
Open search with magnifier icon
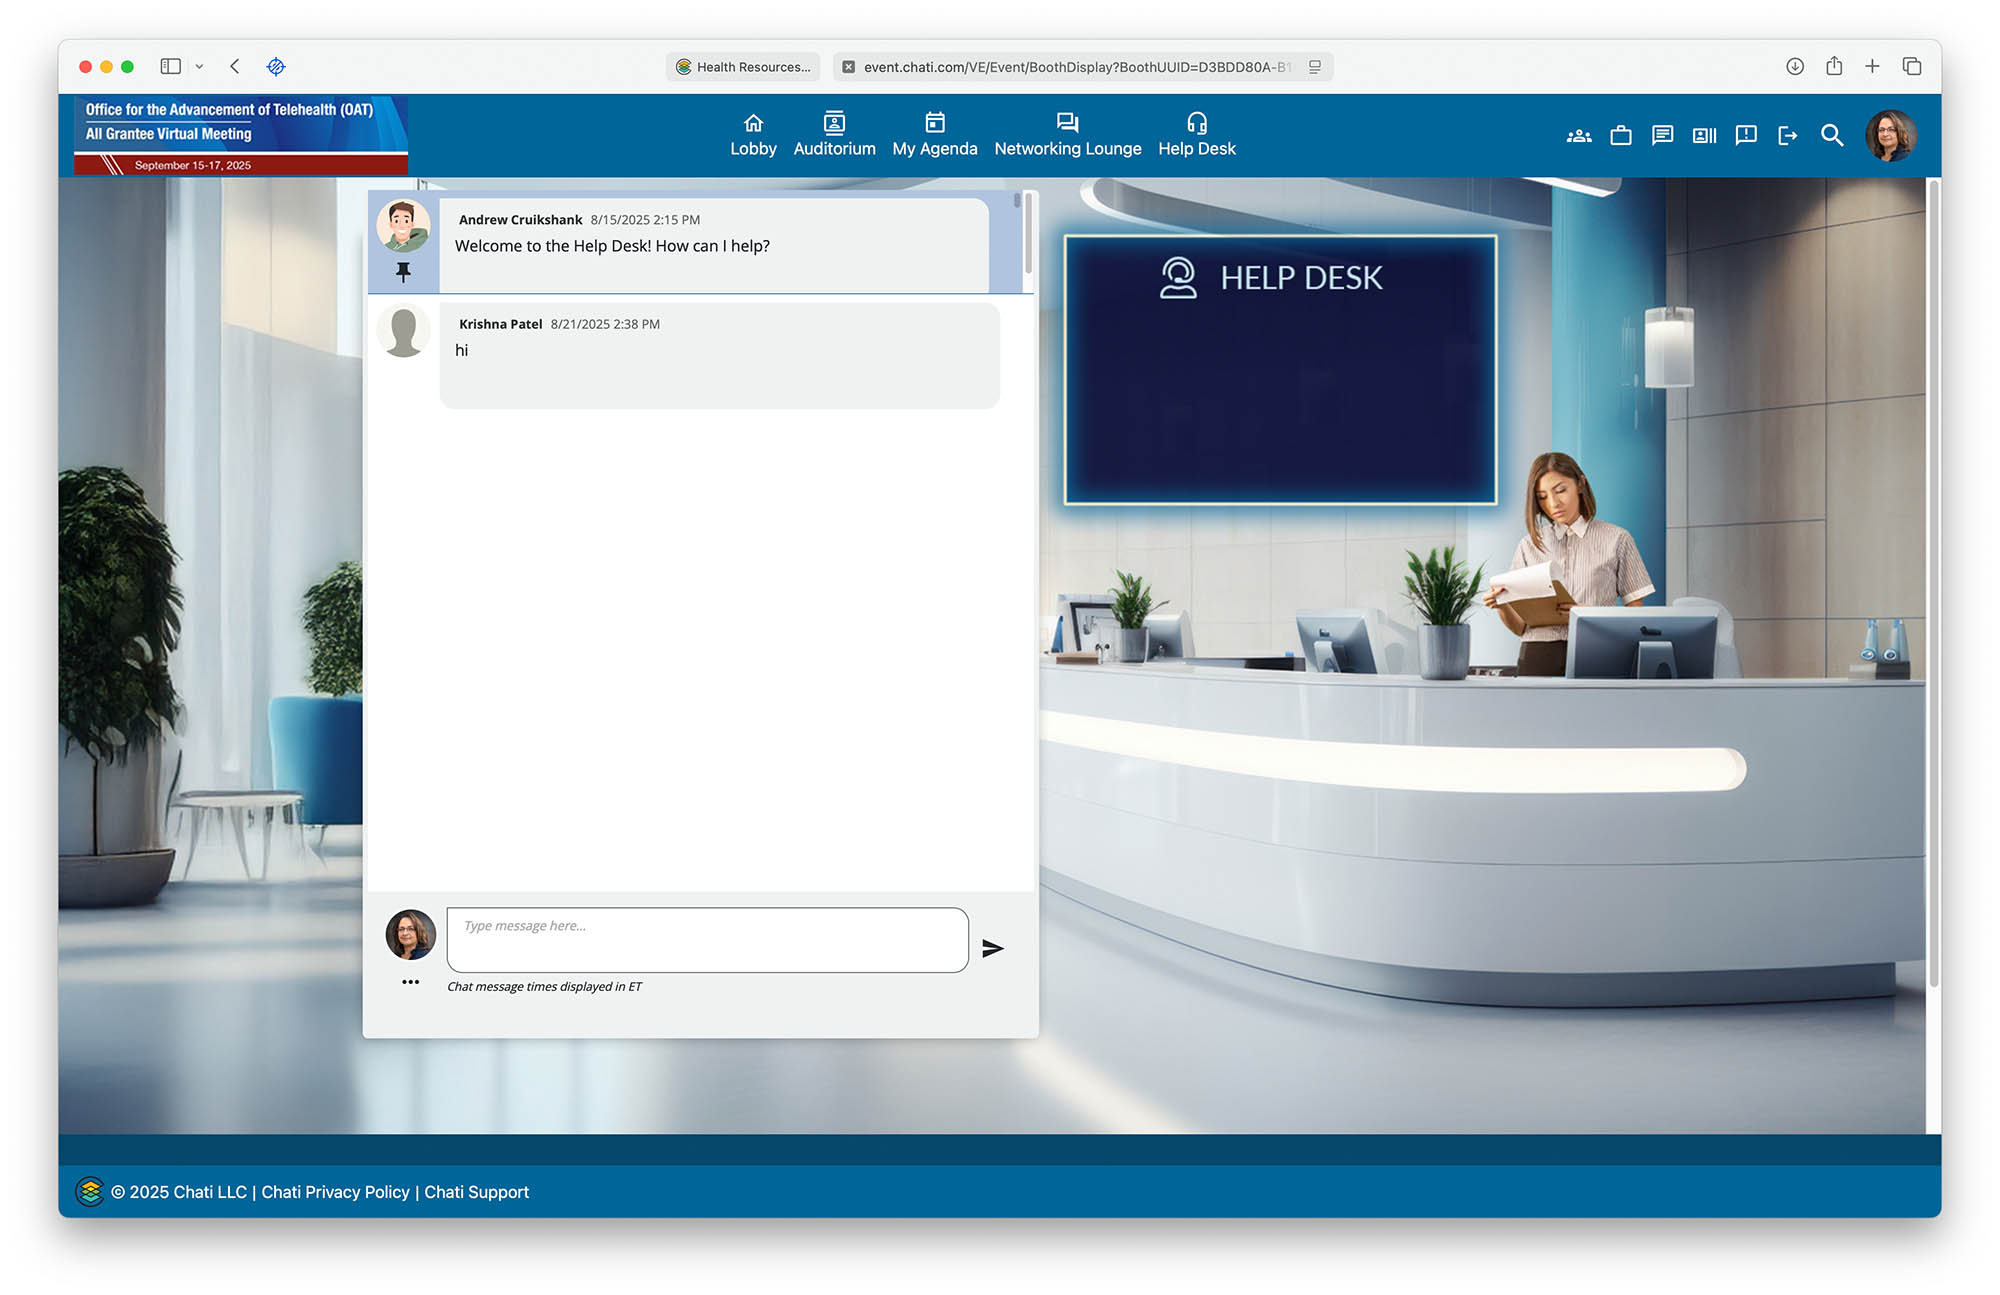(x=1831, y=136)
